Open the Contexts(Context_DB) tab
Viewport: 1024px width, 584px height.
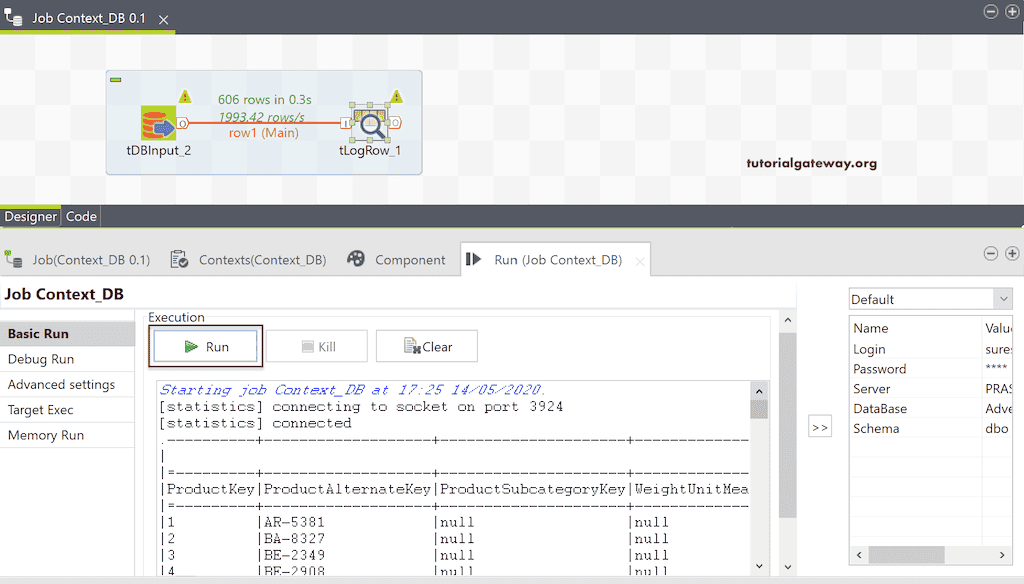click(248, 260)
